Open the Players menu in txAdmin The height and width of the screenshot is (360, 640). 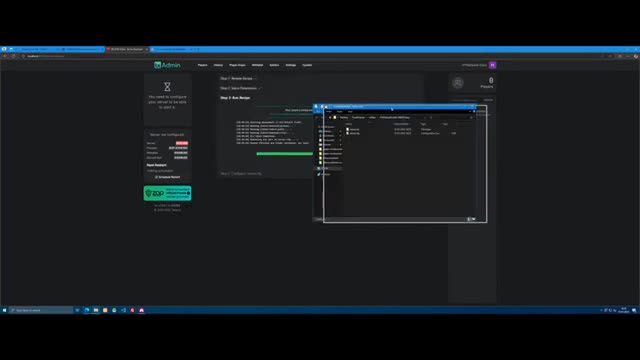click(202, 65)
